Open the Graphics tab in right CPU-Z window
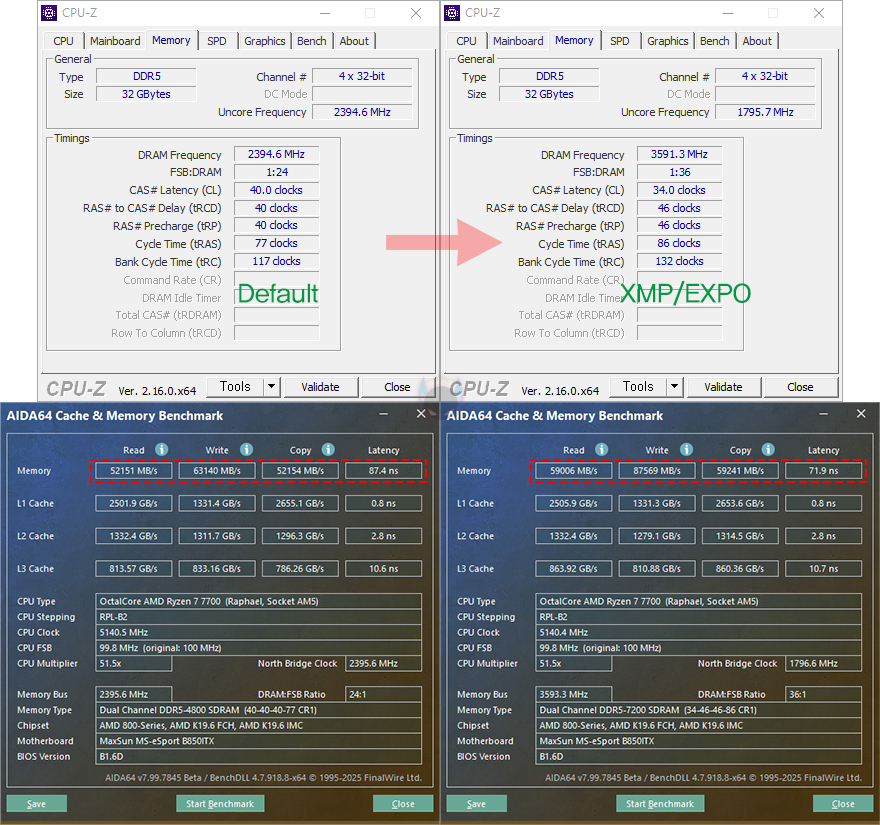This screenshot has height=825, width=880. (668, 41)
